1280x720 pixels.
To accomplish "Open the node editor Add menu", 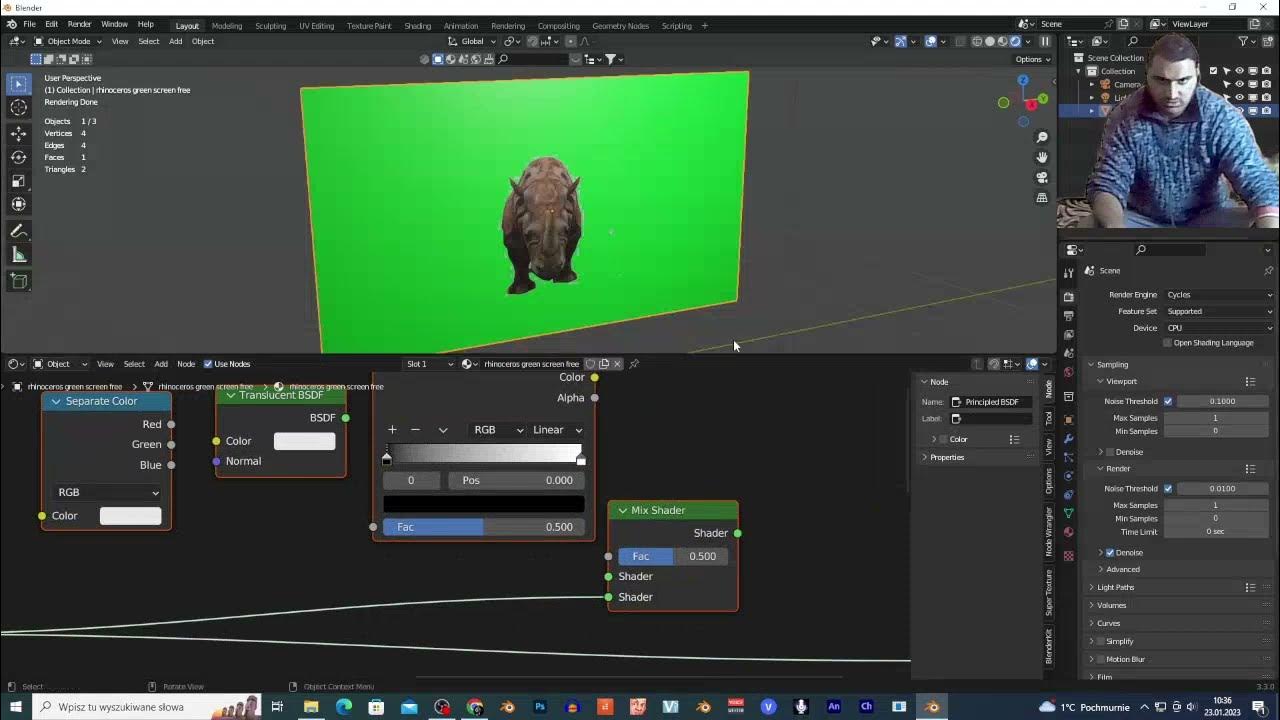I will 160,364.
